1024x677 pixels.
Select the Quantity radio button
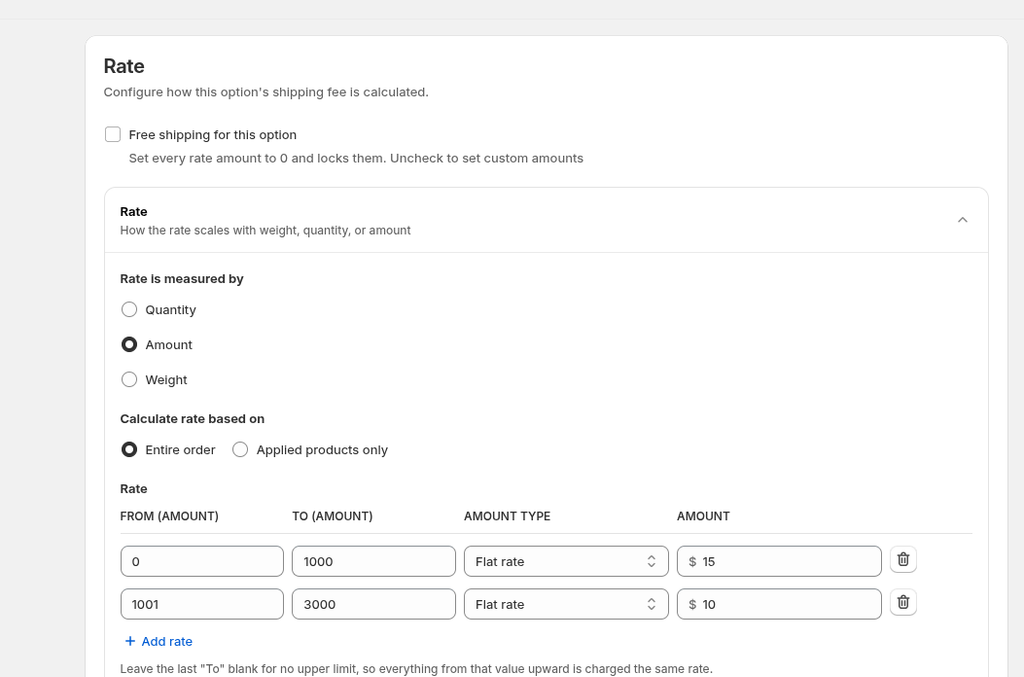click(x=129, y=309)
